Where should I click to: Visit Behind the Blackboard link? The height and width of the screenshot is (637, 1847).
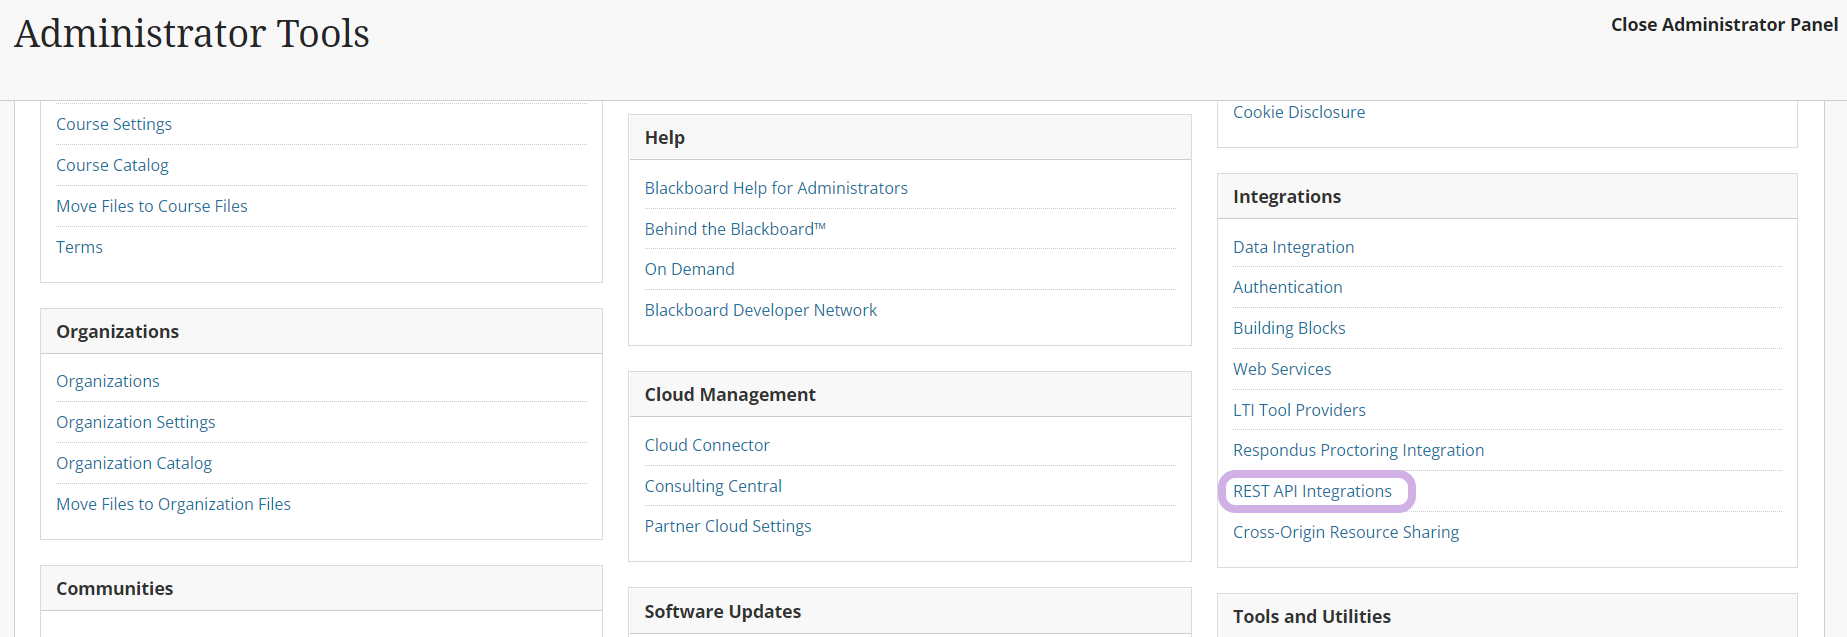click(x=735, y=229)
